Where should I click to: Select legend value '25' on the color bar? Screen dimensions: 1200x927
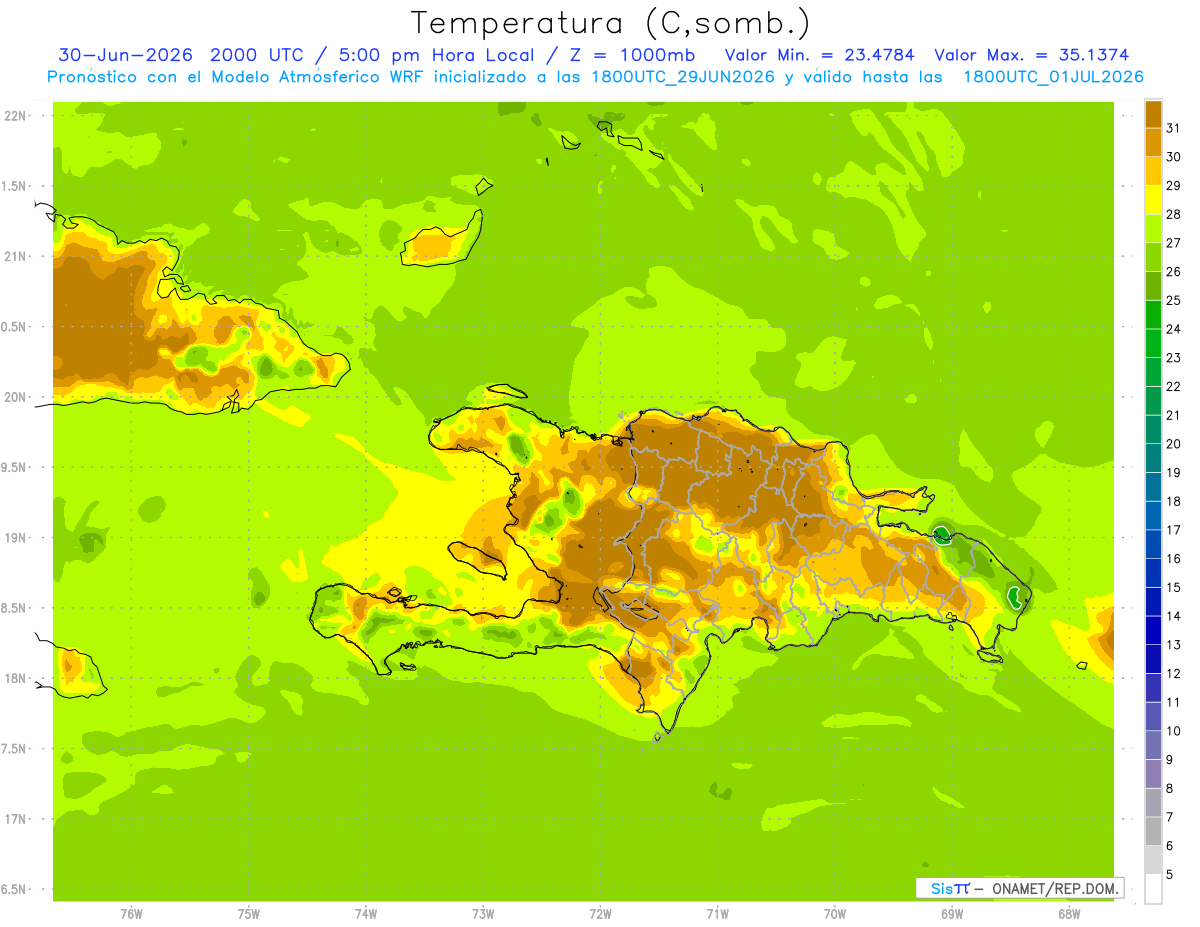(x=1173, y=300)
